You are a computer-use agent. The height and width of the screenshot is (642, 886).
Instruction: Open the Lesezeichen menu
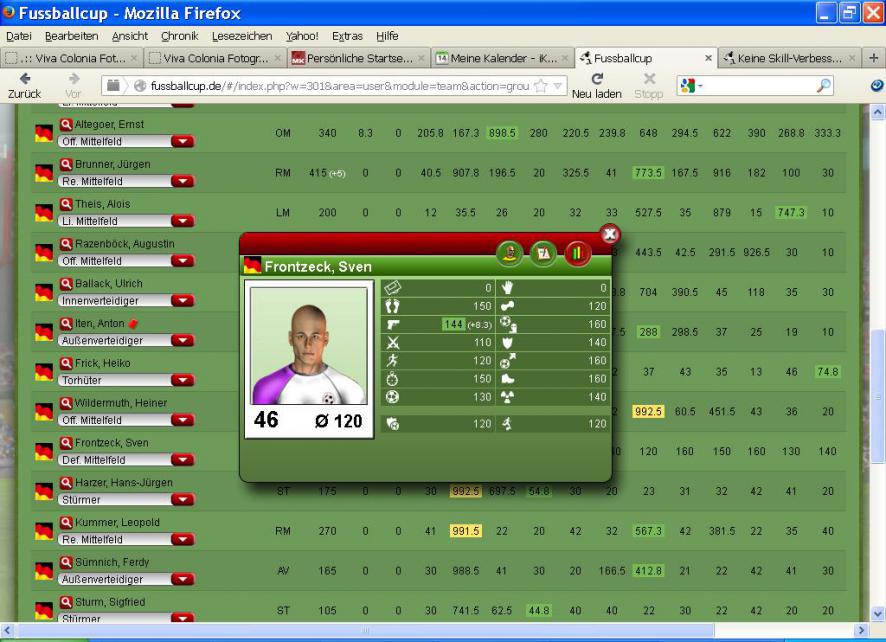coord(244,36)
